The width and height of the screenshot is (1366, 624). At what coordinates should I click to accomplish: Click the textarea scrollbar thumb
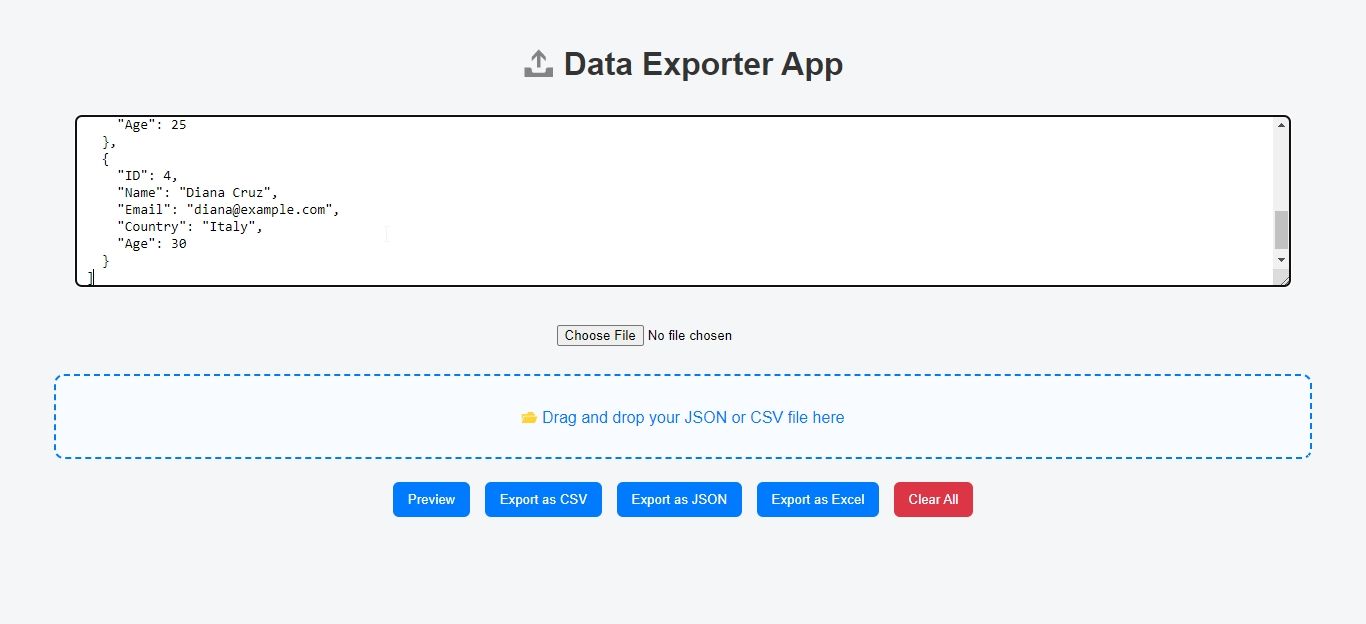1281,230
